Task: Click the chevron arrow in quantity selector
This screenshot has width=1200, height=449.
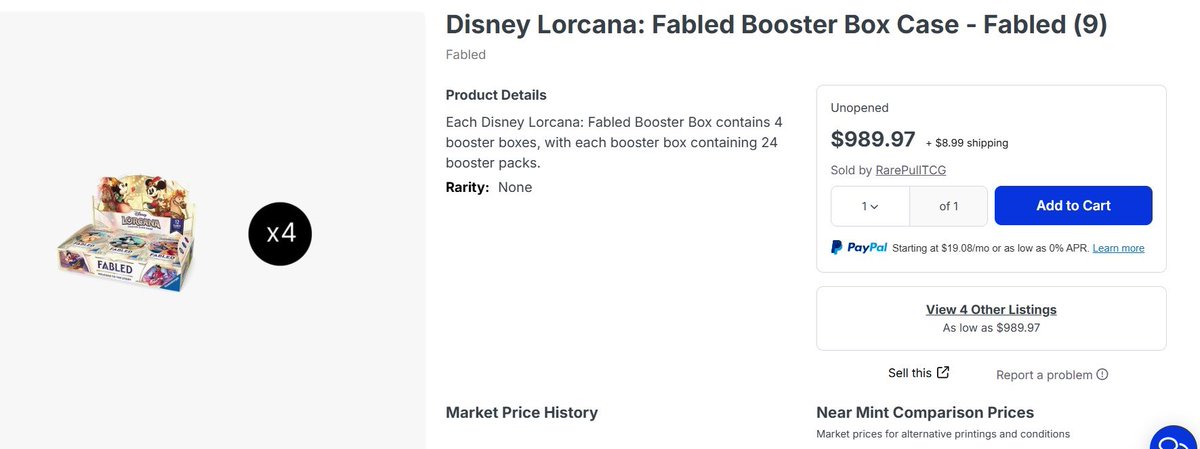Action: pyautogui.click(x=875, y=207)
